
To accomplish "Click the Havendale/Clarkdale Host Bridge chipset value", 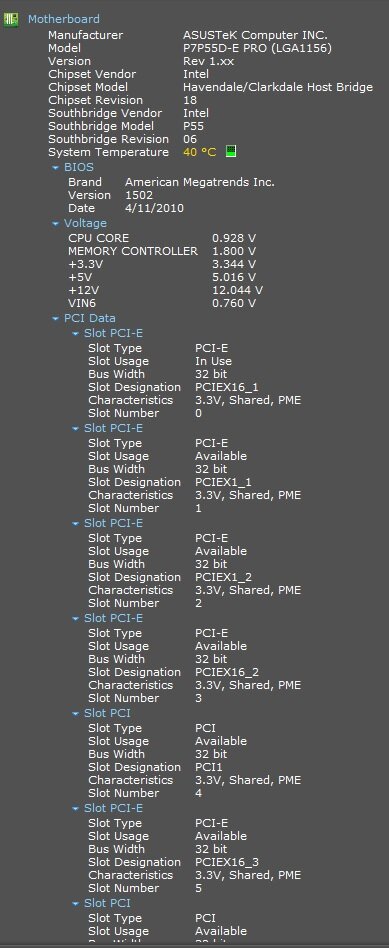I will click(x=278, y=87).
